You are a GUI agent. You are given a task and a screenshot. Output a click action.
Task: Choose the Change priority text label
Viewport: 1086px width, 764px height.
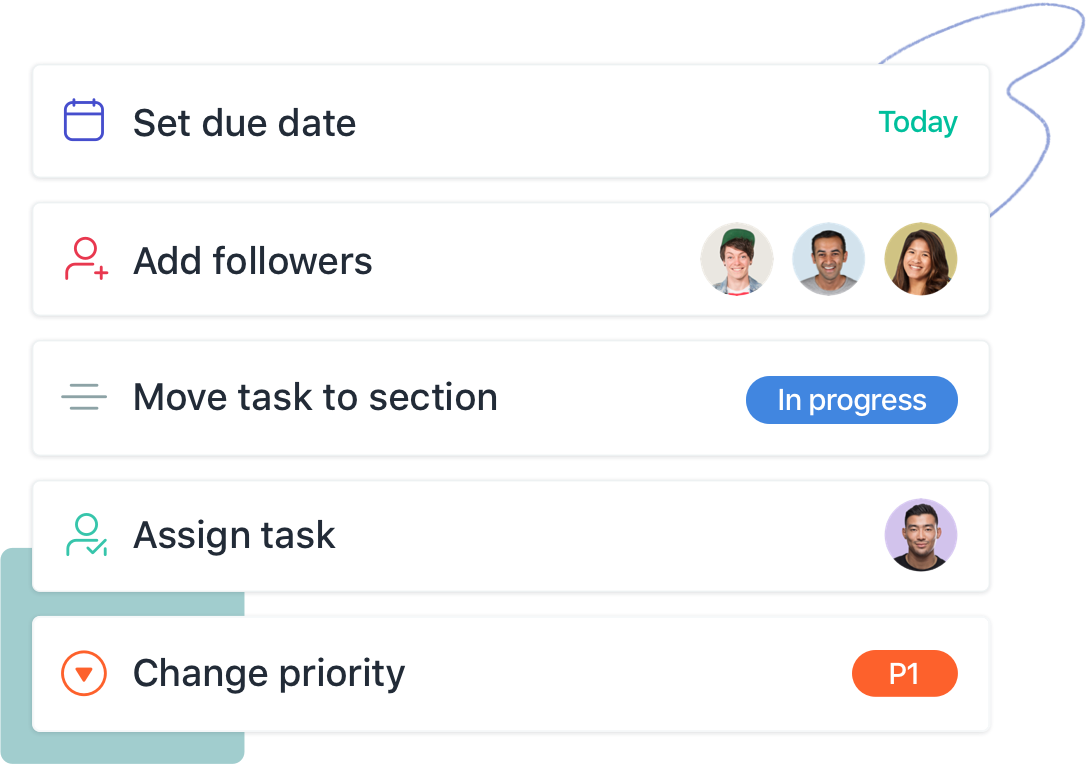[269, 674]
